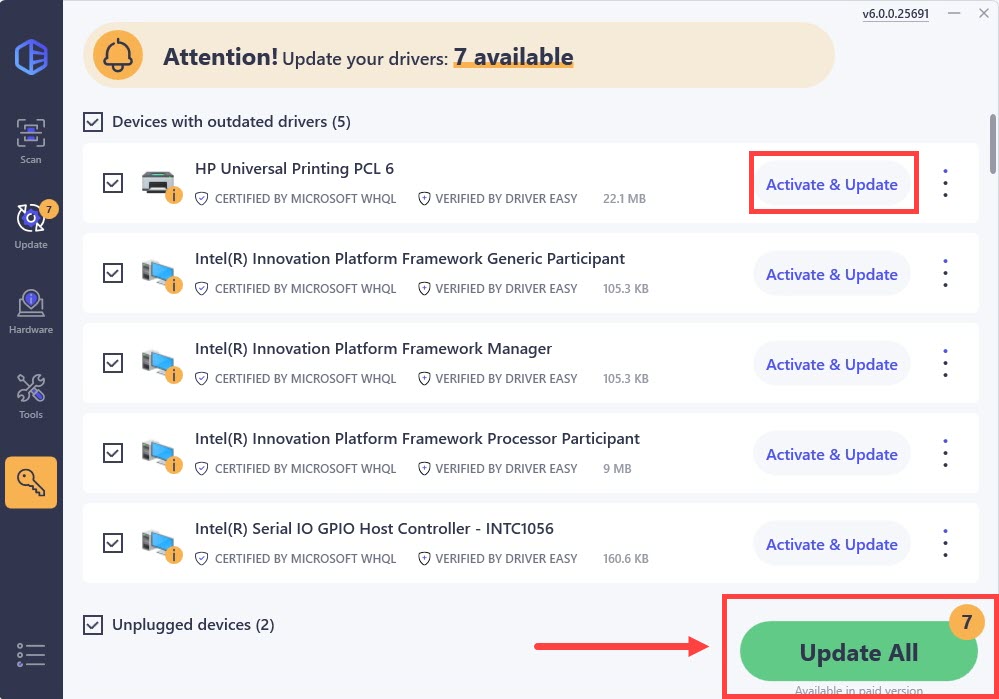
Task: Click the orange key activation icon
Action: [31, 482]
